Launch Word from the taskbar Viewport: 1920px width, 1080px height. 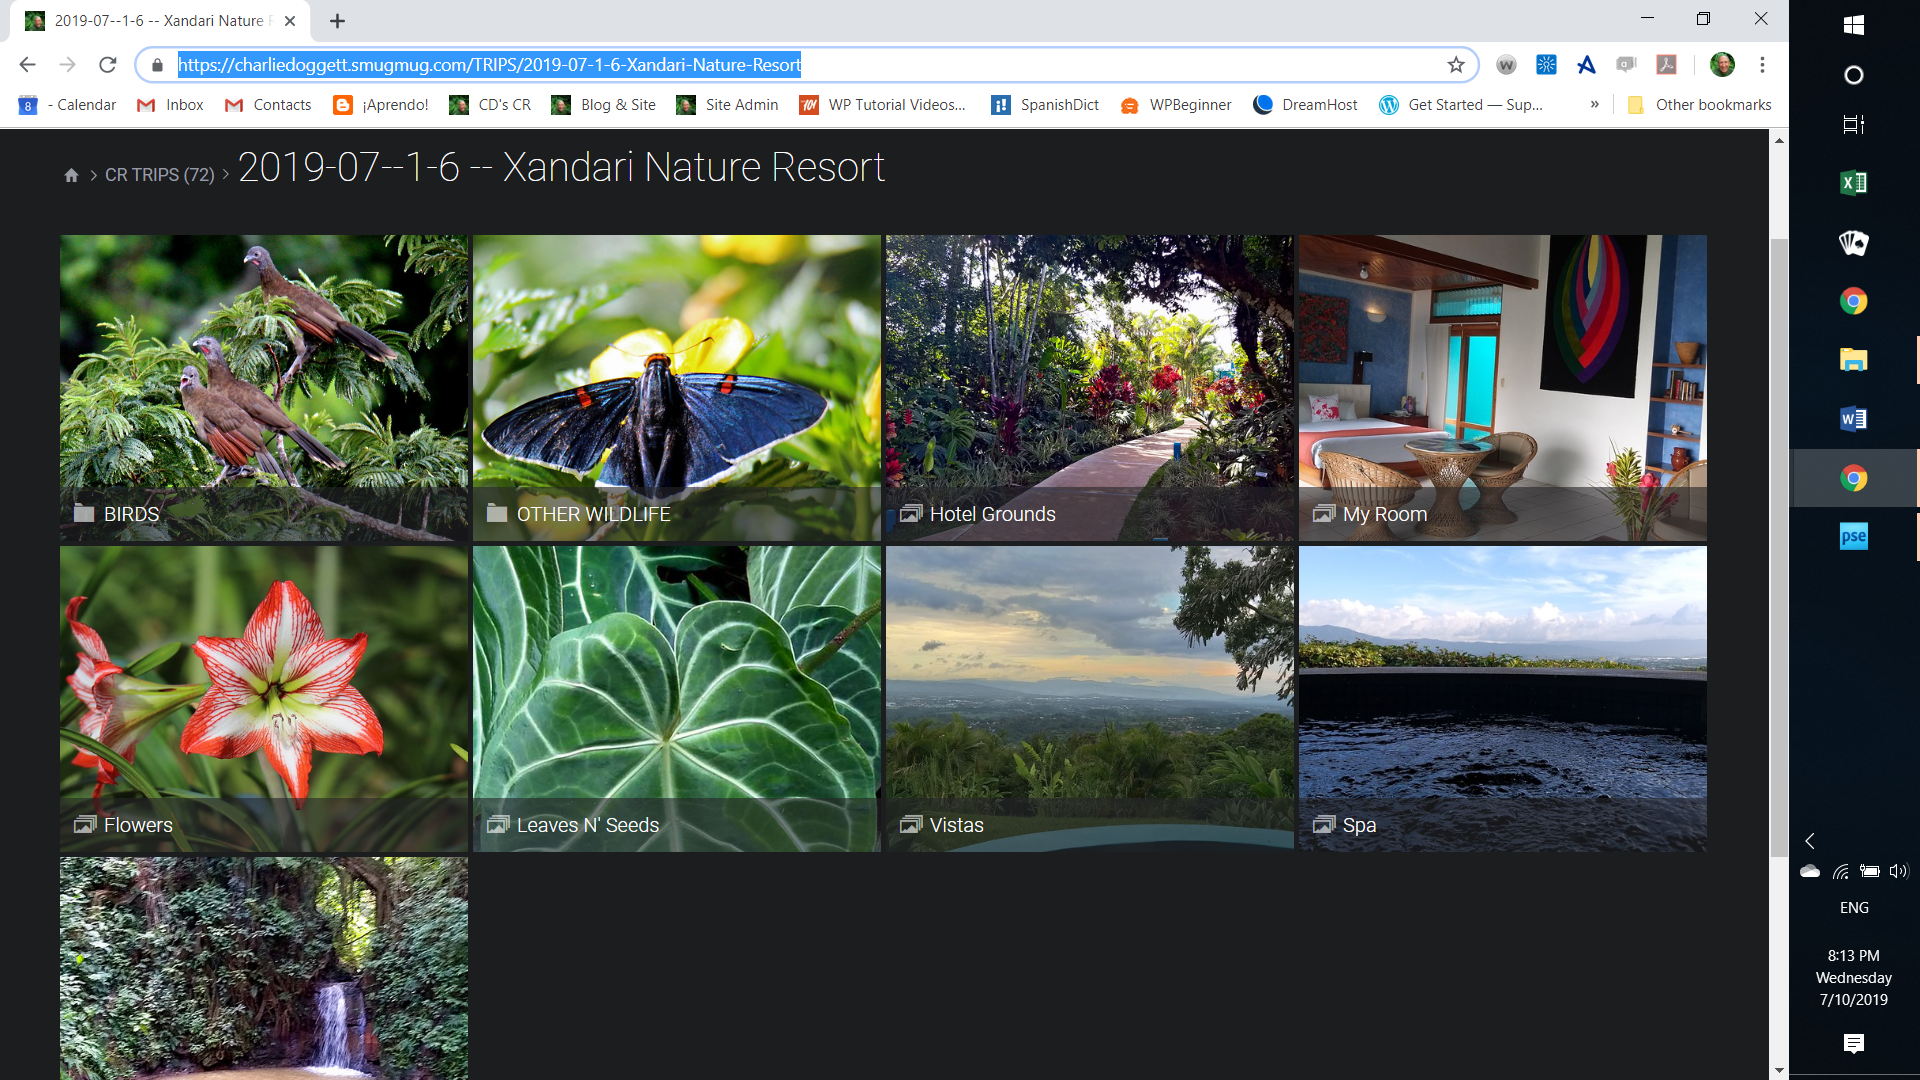click(x=1853, y=419)
